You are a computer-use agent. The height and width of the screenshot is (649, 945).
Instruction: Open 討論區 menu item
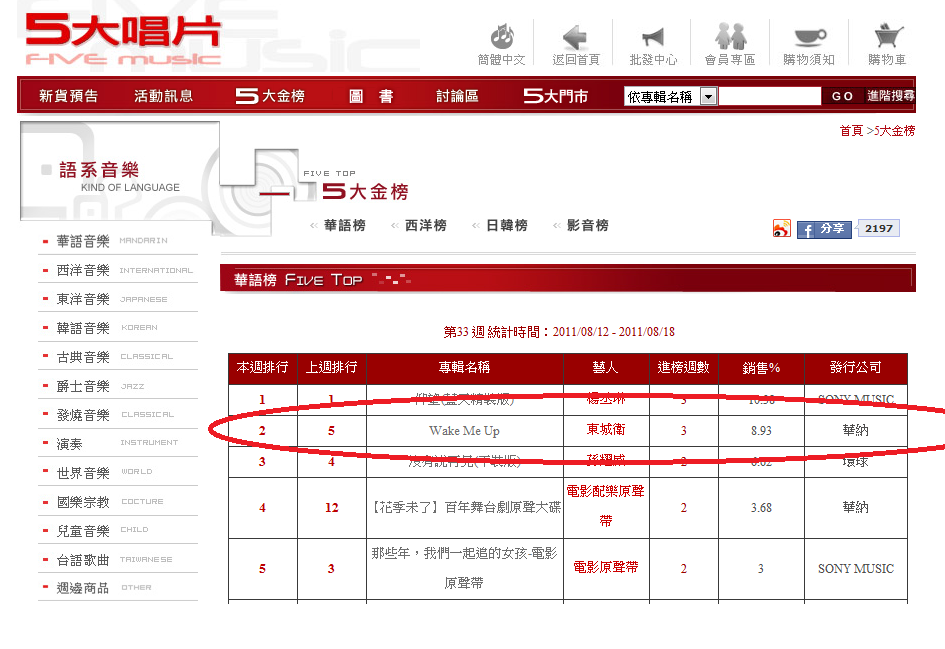pos(457,96)
